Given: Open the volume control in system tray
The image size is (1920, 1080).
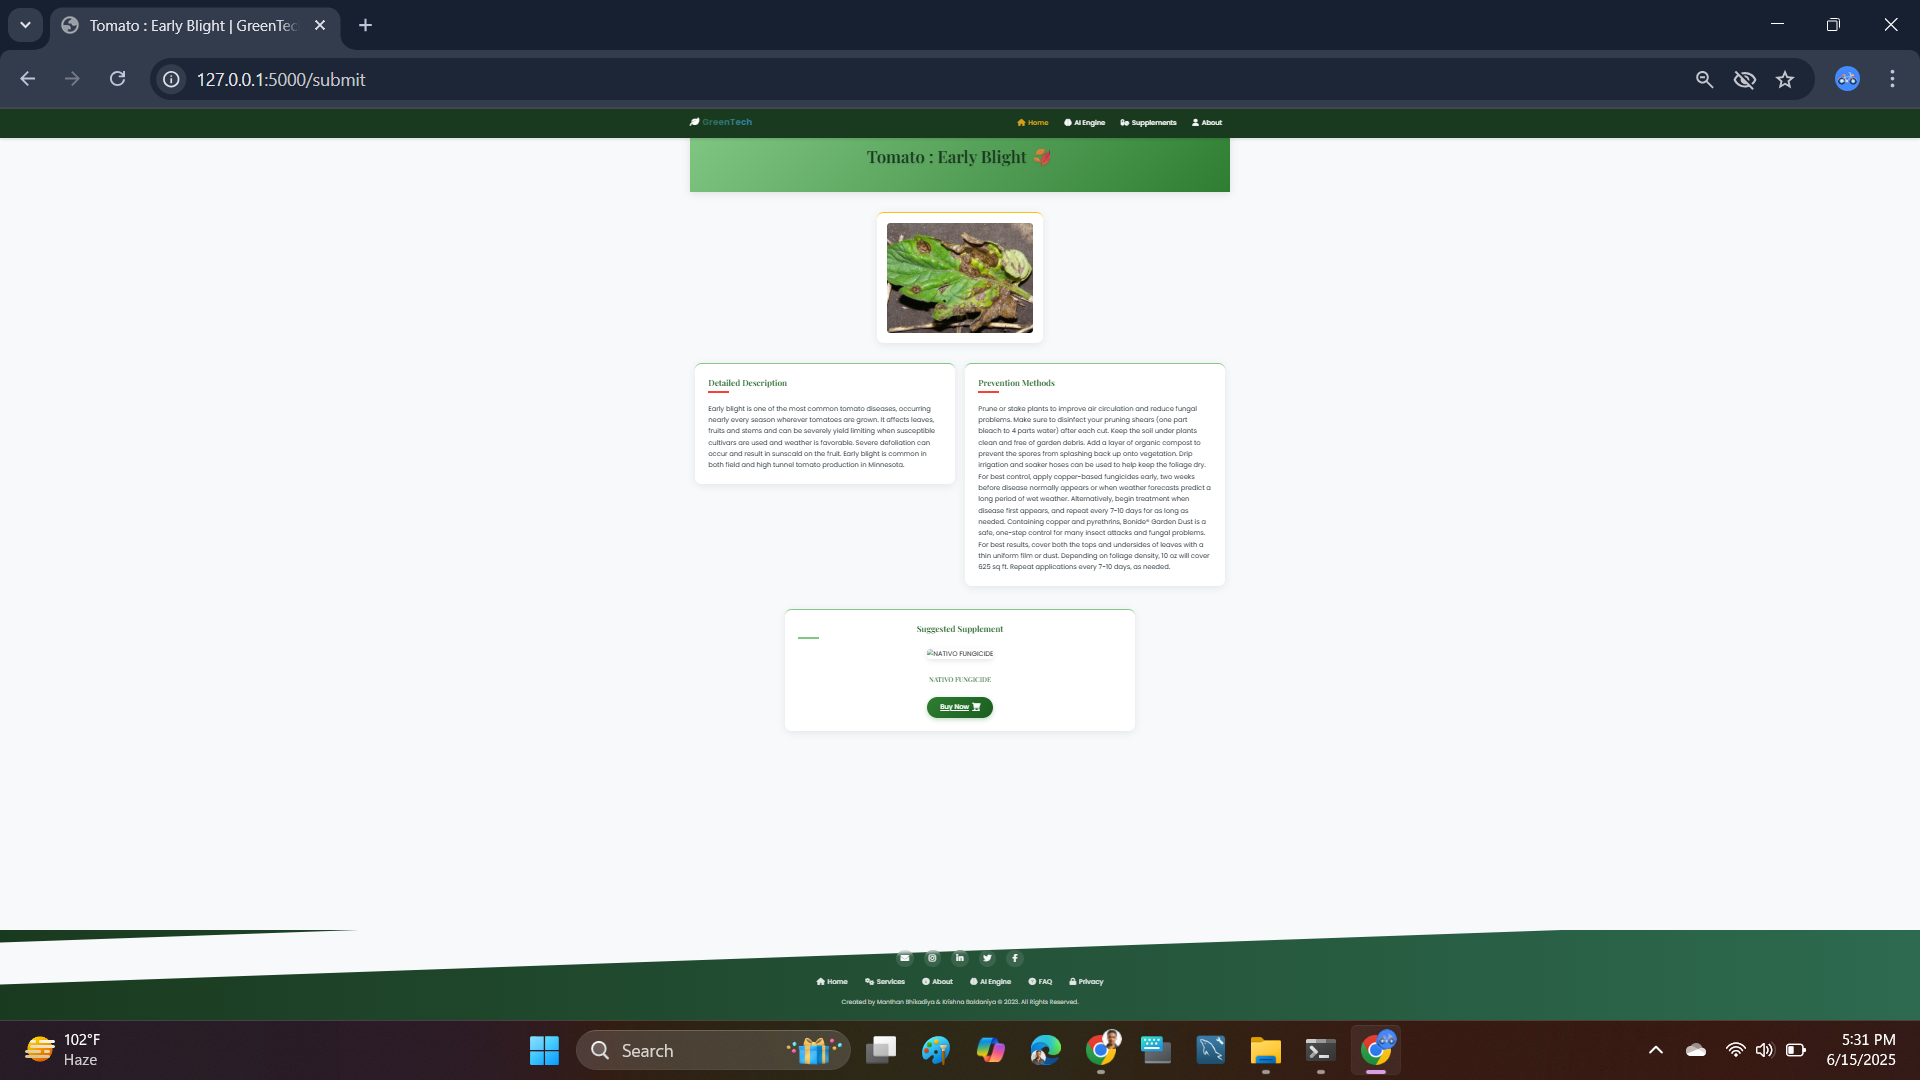Looking at the screenshot, I should tap(1764, 1050).
